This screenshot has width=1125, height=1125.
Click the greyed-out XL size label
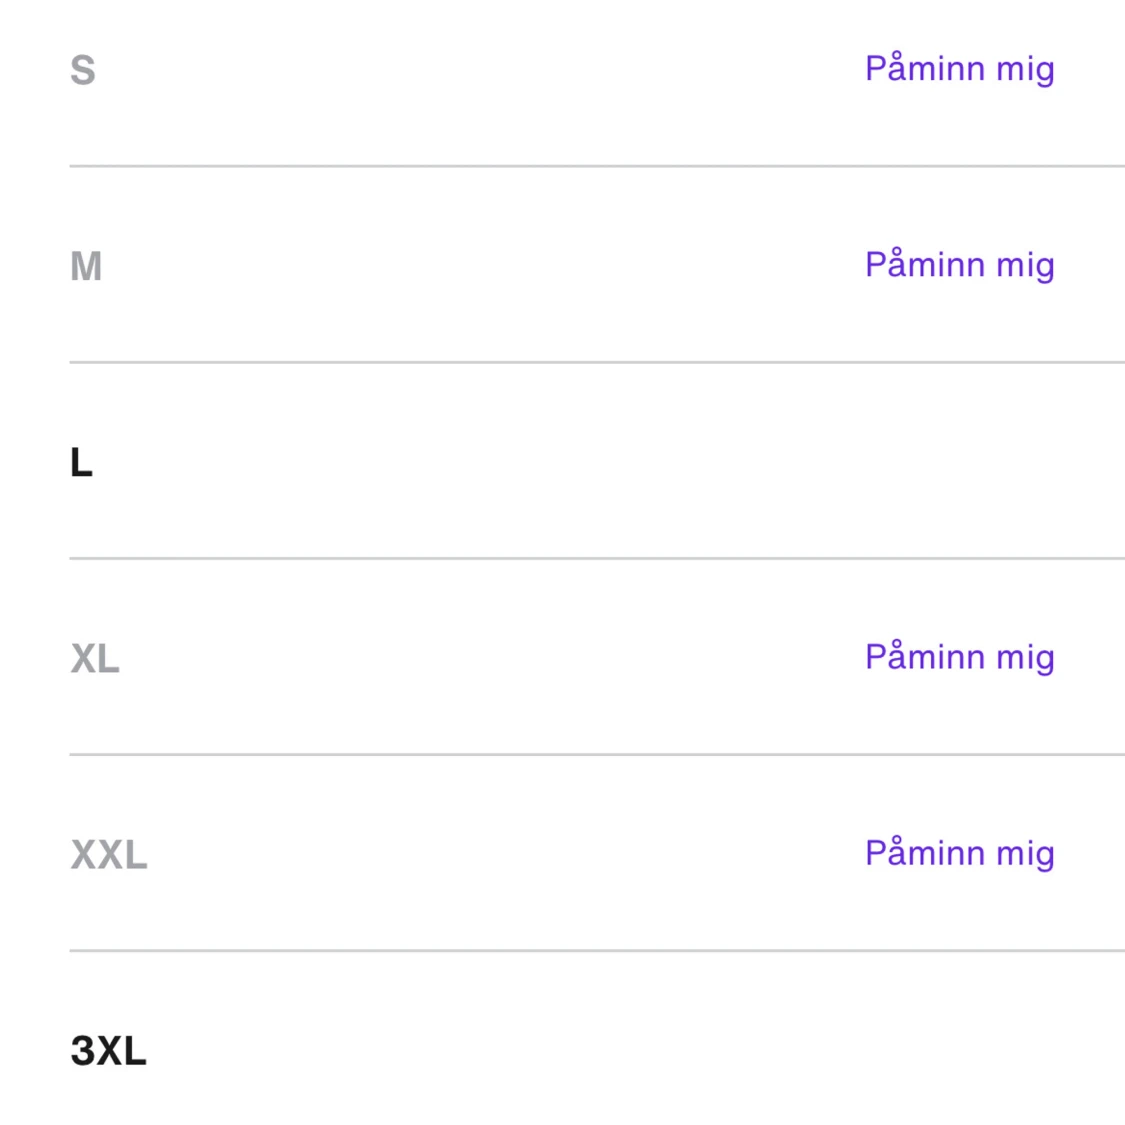tap(95, 659)
